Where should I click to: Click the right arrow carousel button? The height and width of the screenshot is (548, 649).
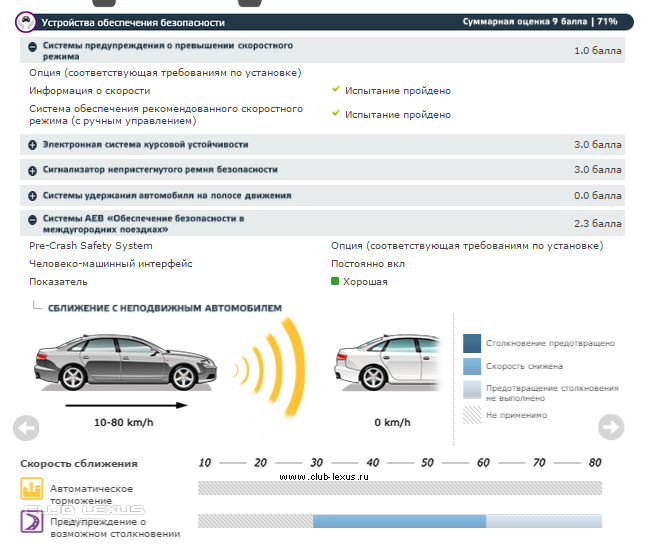pos(610,427)
